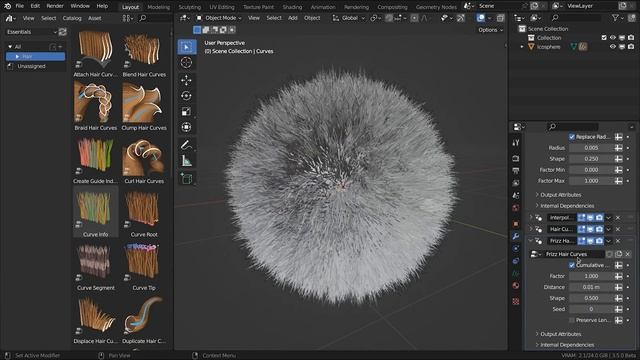Image resolution: width=640 pixels, height=360 pixels.
Task: Select the Braid Hair Curves asset thumbnail
Action: click(x=96, y=102)
